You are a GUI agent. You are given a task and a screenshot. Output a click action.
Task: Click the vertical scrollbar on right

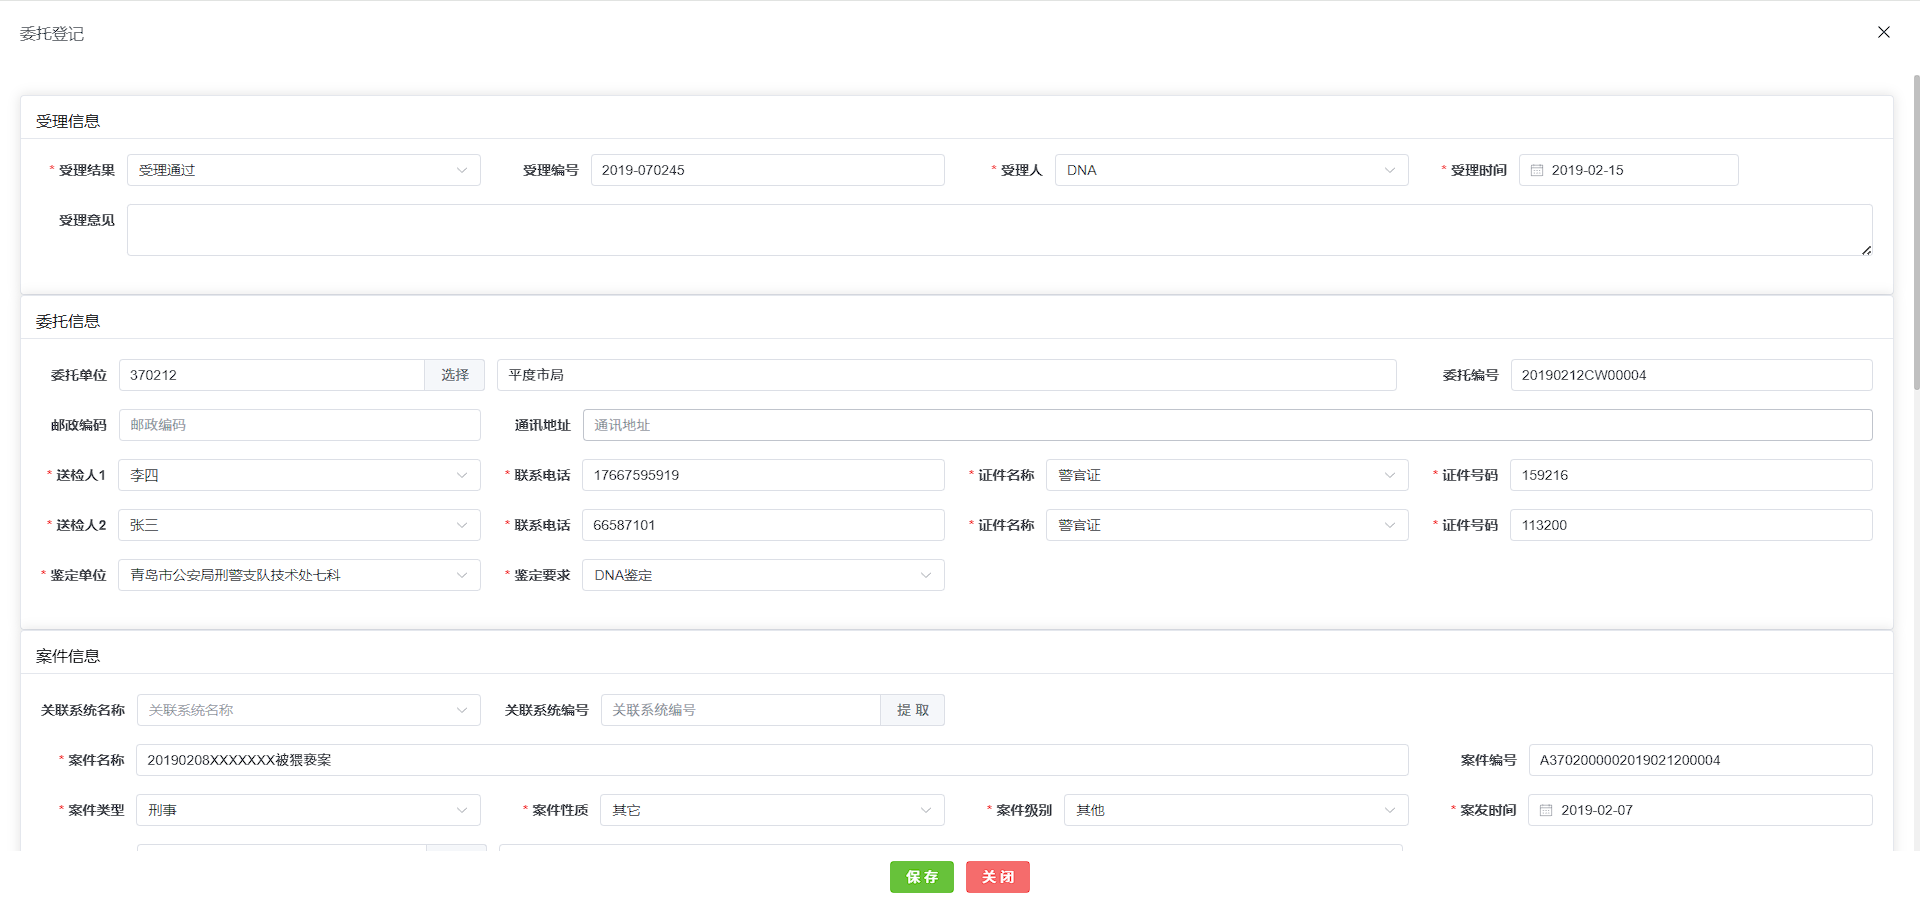[1915, 230]
